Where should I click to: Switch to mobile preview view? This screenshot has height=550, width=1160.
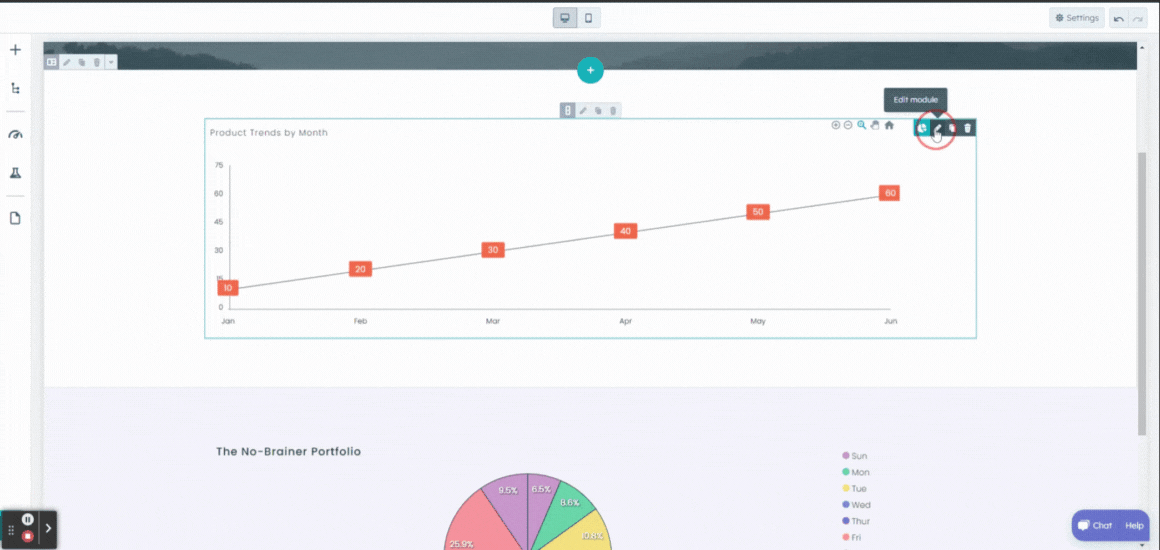(589, 18)
